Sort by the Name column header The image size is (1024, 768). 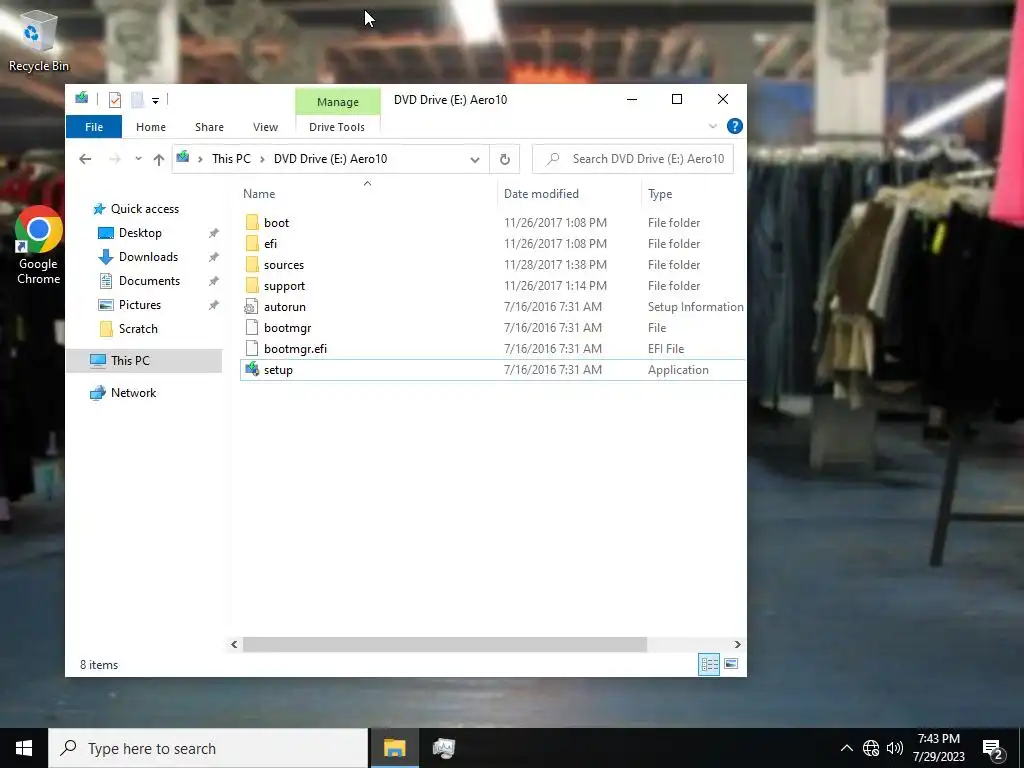[x=259, y=194]
